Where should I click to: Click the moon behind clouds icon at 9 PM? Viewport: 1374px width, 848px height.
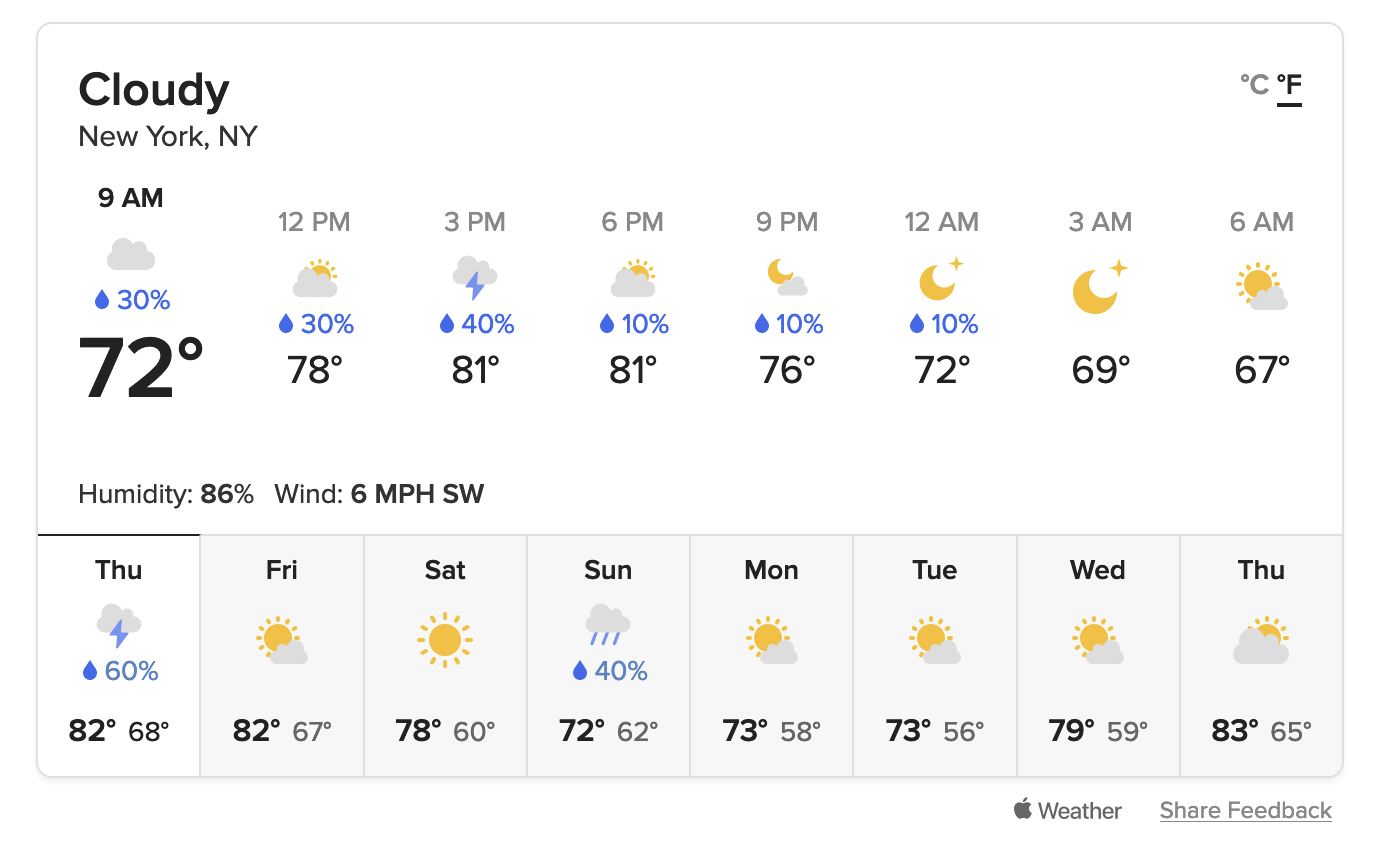point(787,278)
